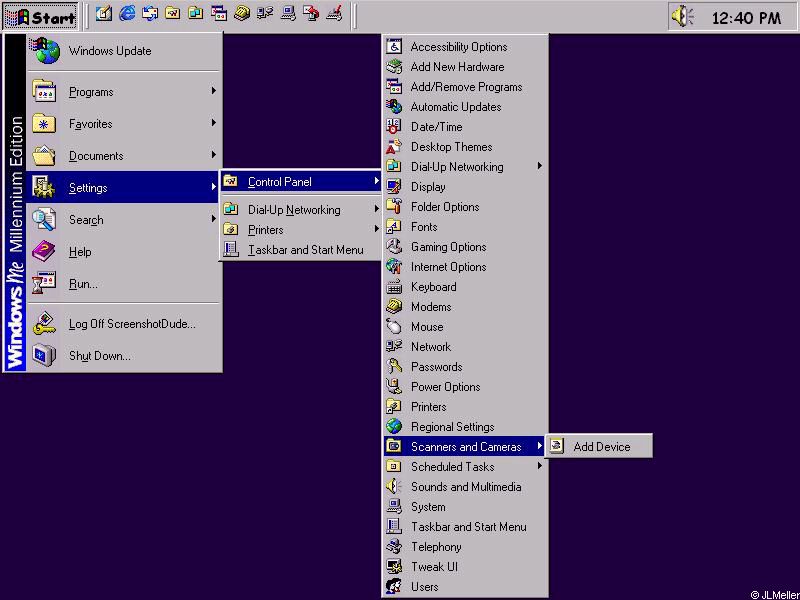Image resolution: width=800 pixels, height=600 pixels.
Task: Open Automatic Updates icon
Action: coord(394,107)
